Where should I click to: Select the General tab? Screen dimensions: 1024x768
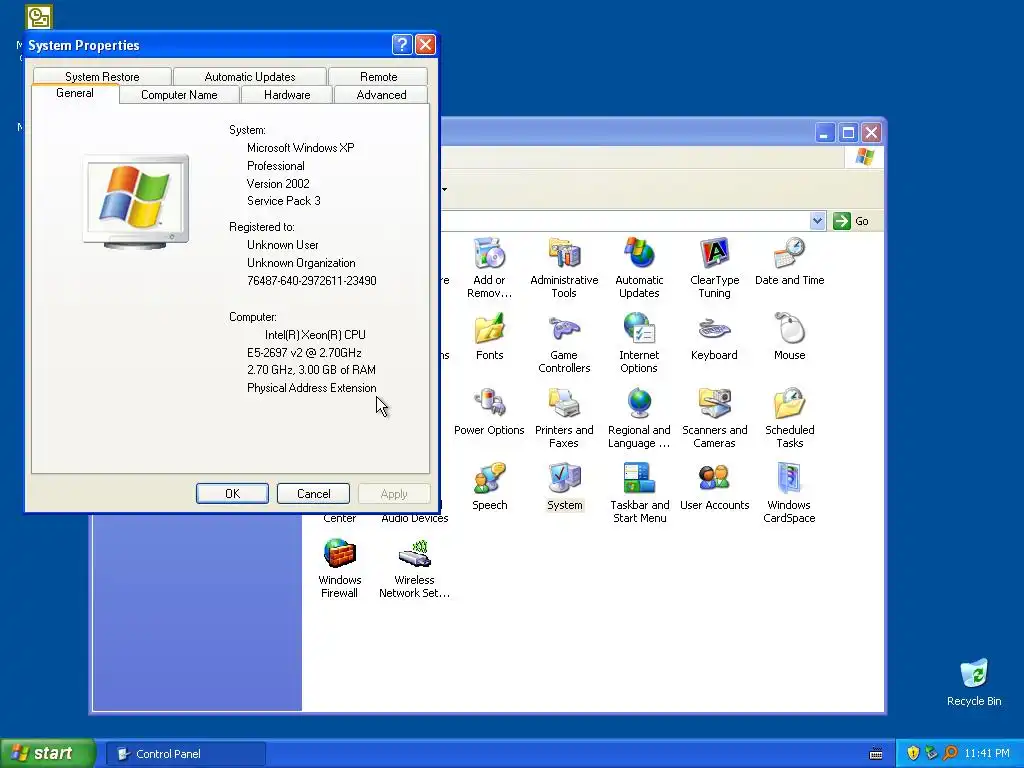pyautogui.click(x=75, y=93)
